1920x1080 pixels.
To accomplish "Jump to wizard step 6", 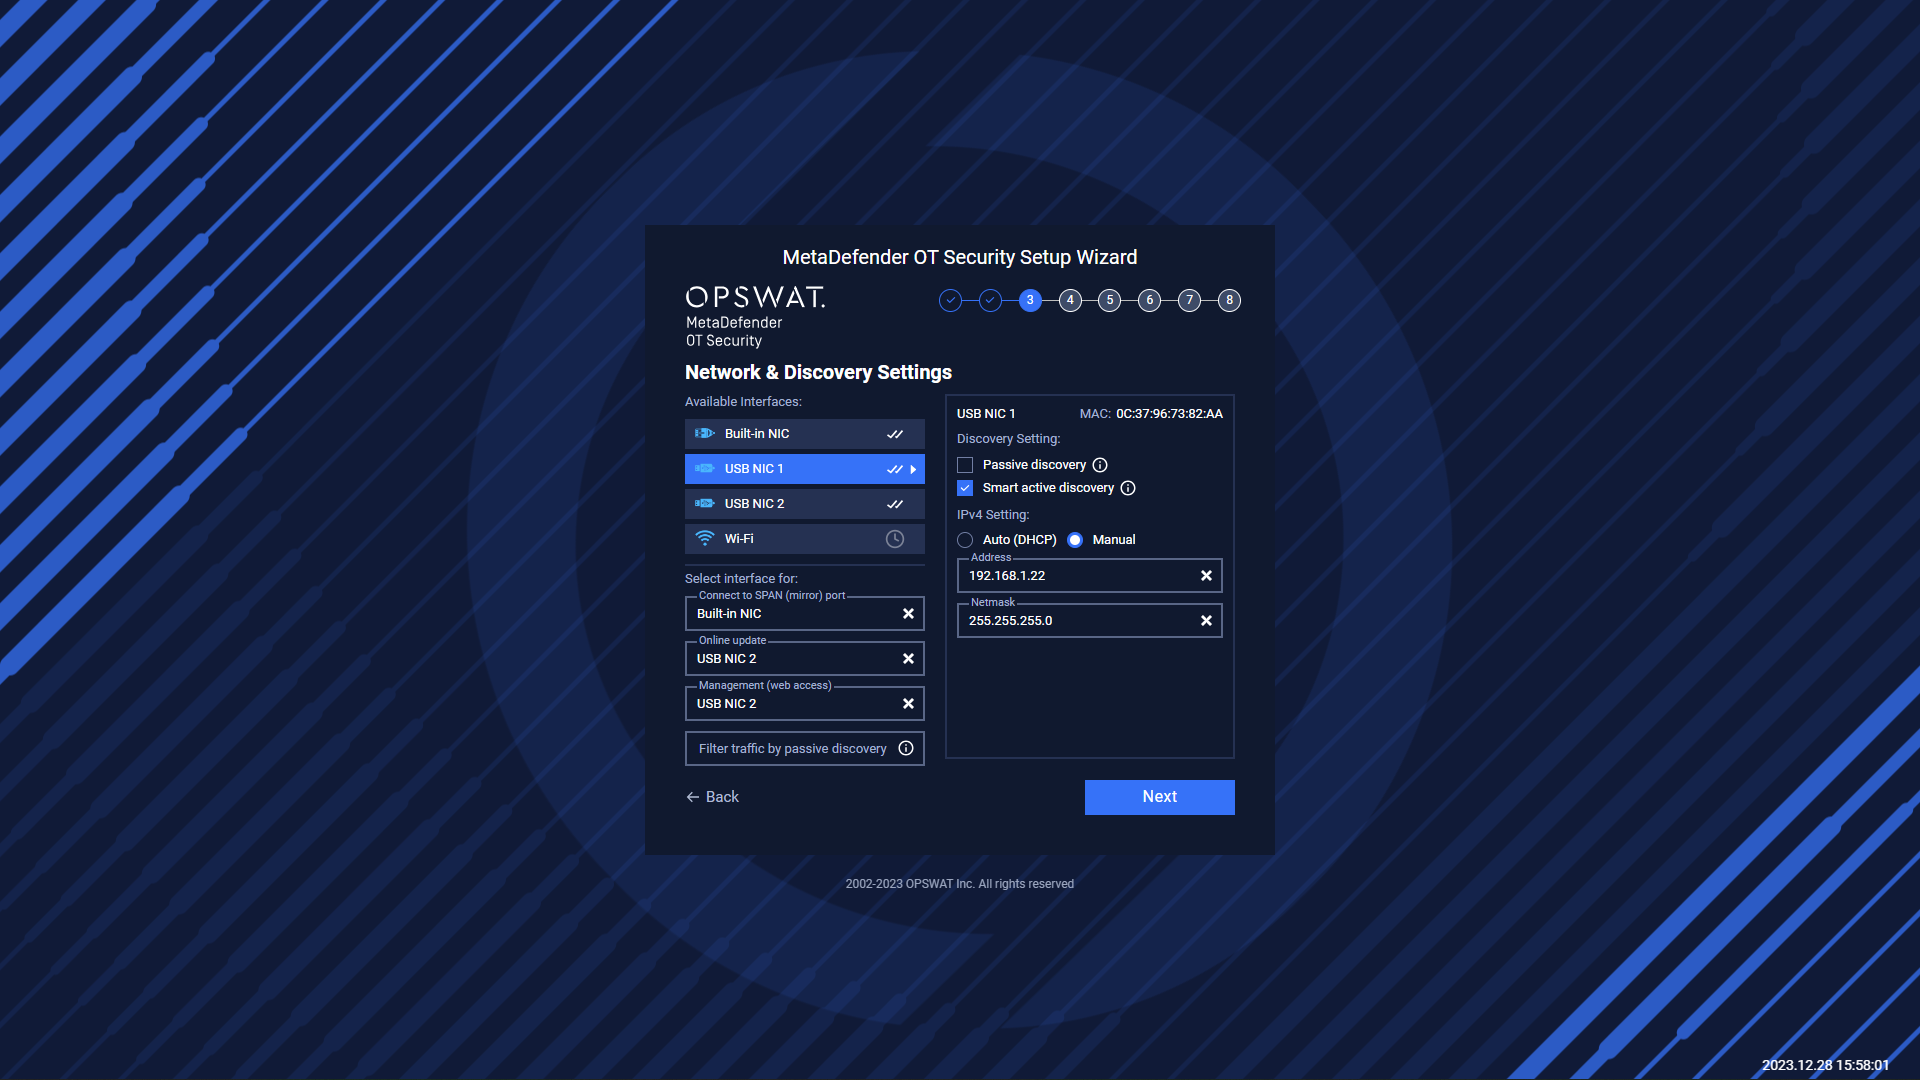I will [x=1149, y=300].
